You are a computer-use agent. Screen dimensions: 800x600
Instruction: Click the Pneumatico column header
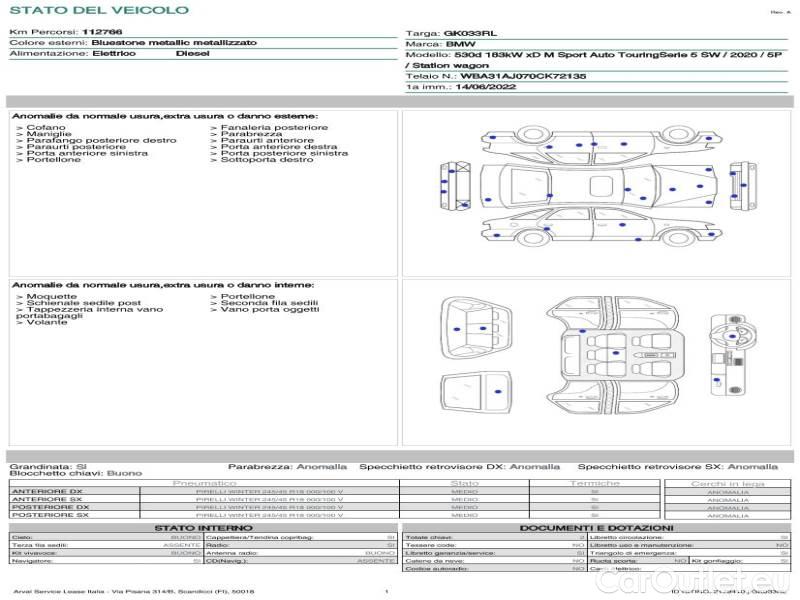coord(203,483)
